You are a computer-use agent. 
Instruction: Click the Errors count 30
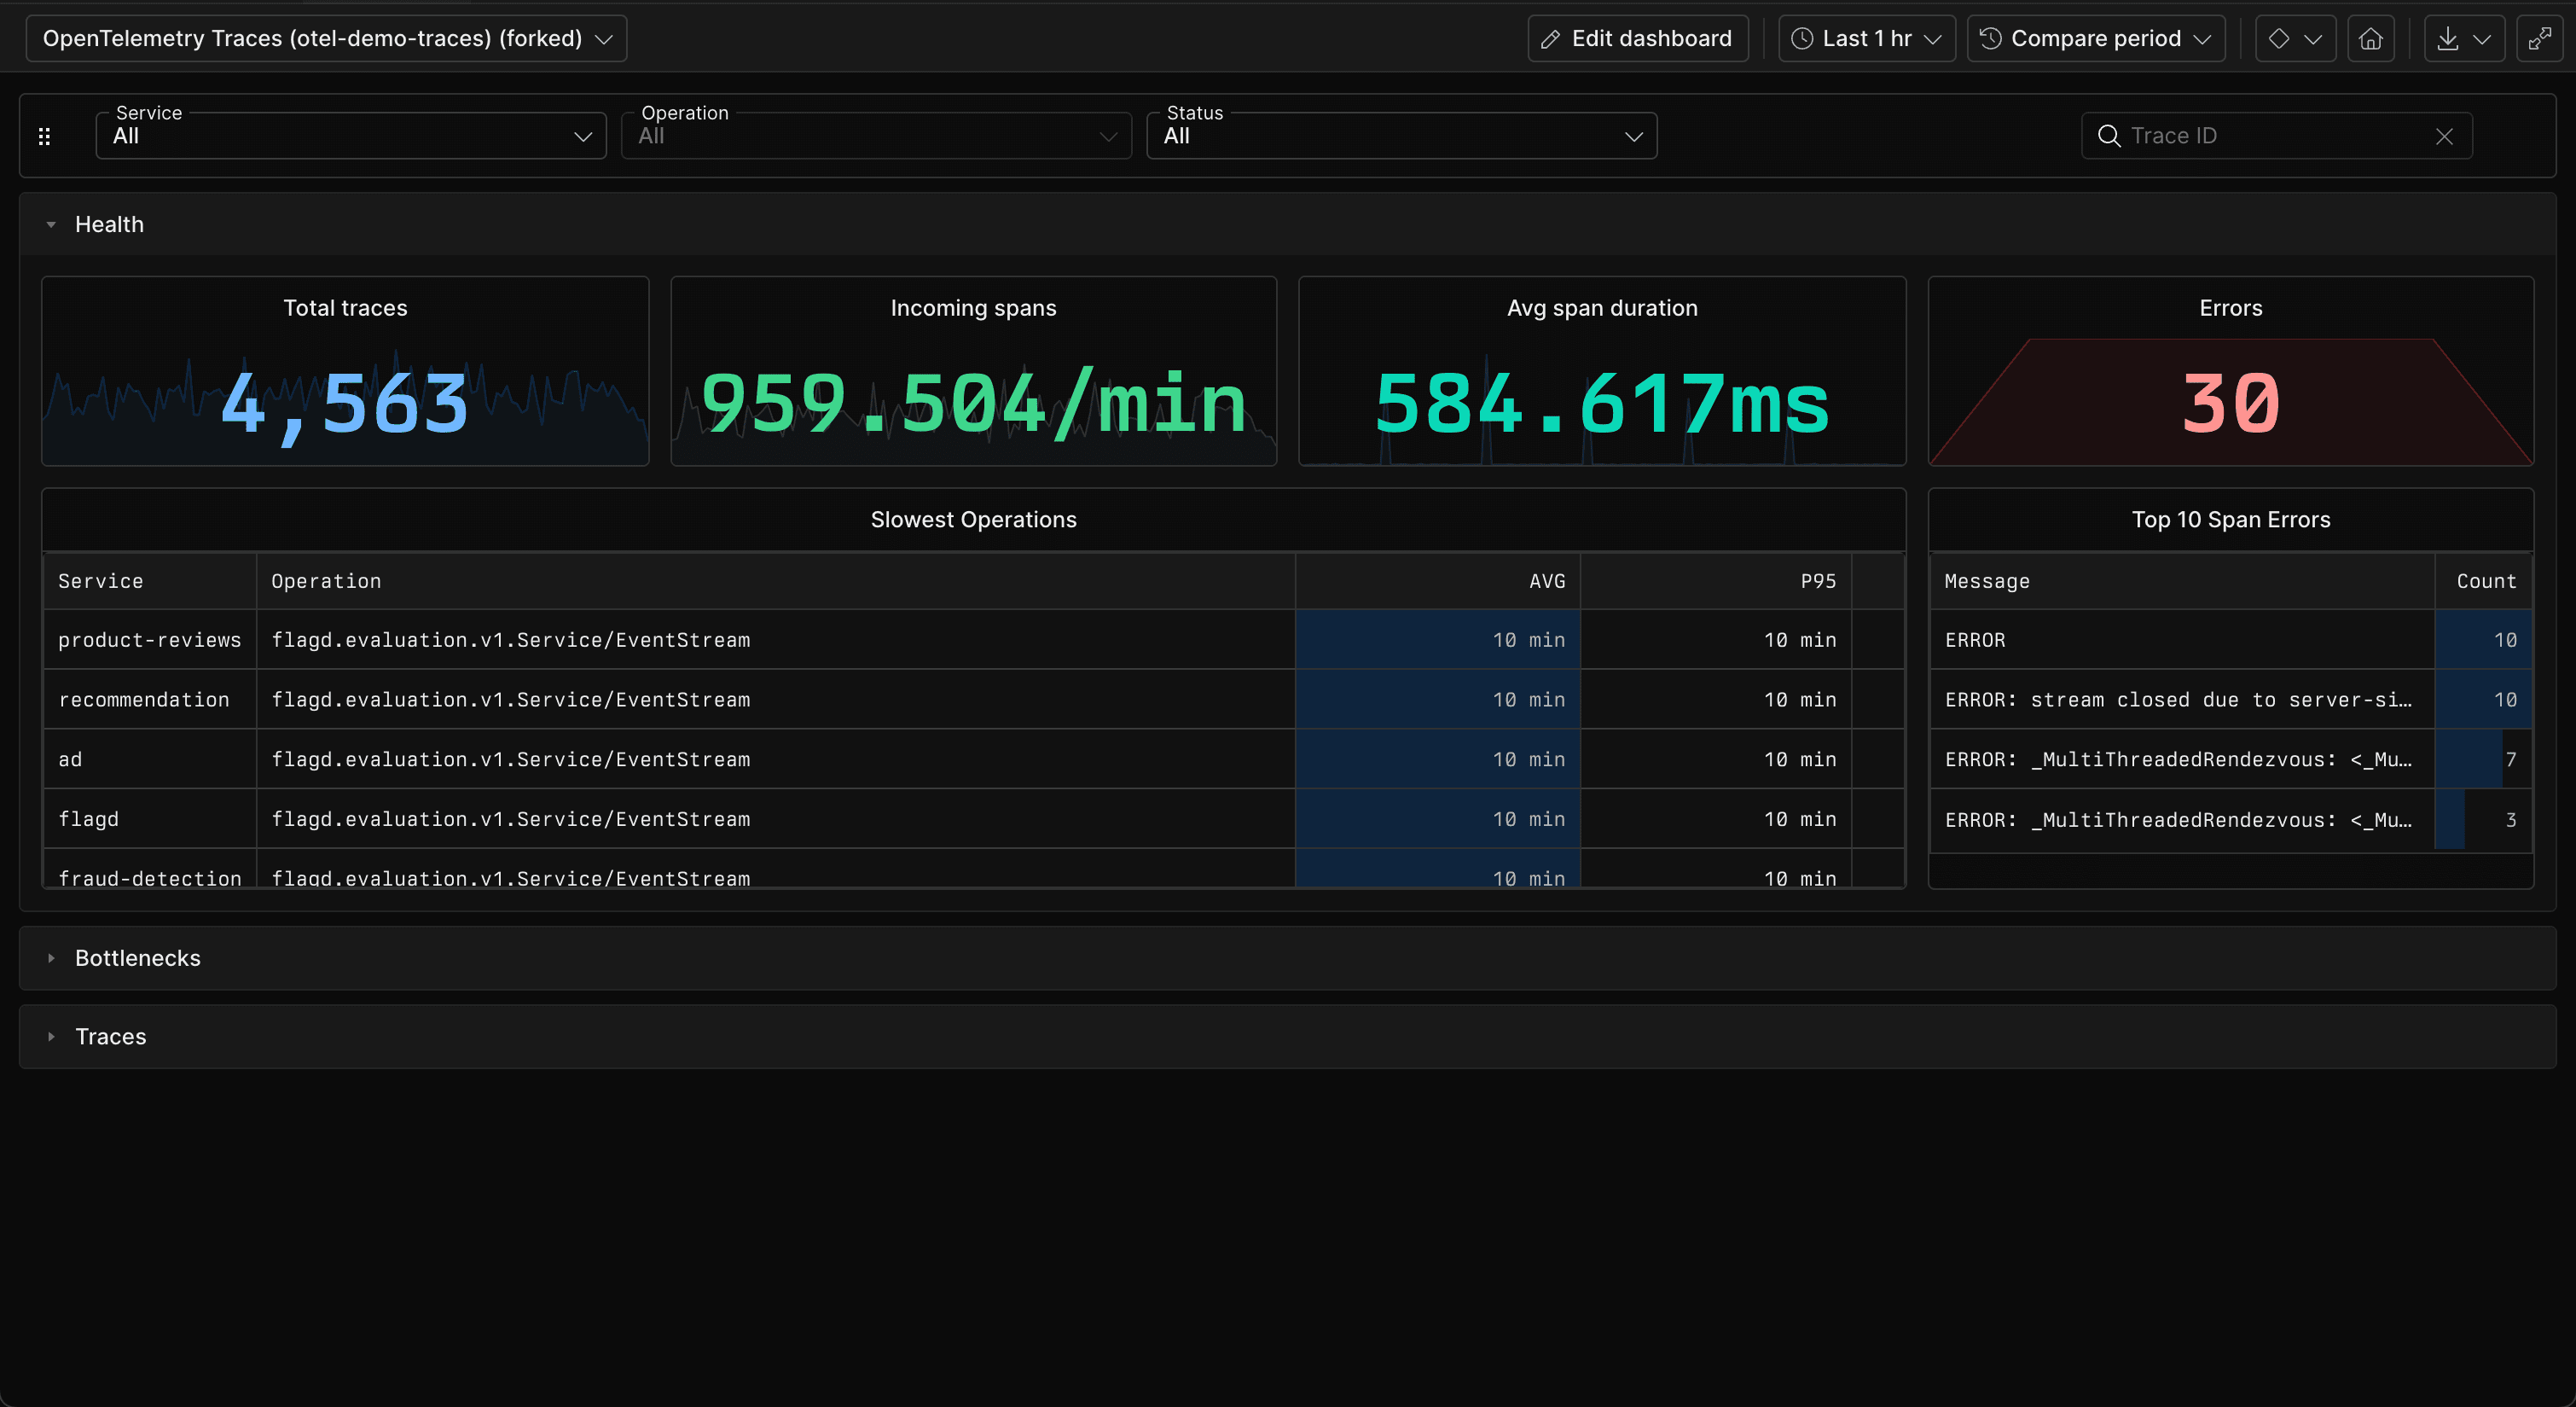point(2230,404)
